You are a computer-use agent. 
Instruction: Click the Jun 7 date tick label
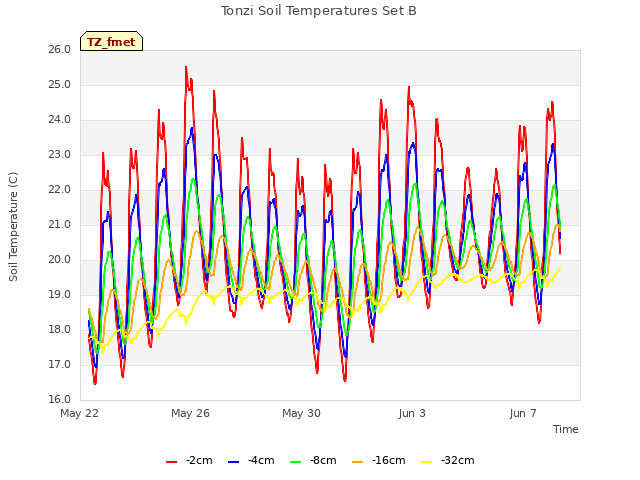[x=523, y=413]
